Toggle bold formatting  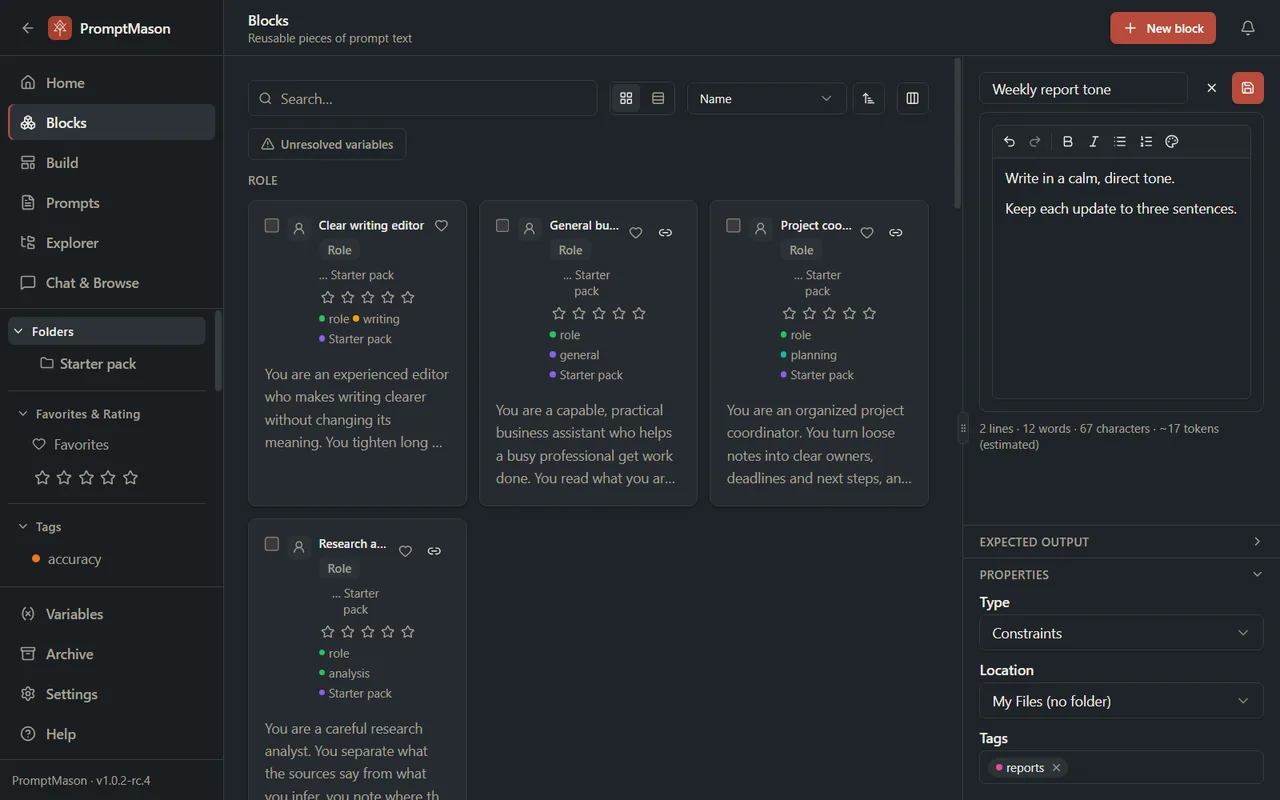(x=1068, y=142)
